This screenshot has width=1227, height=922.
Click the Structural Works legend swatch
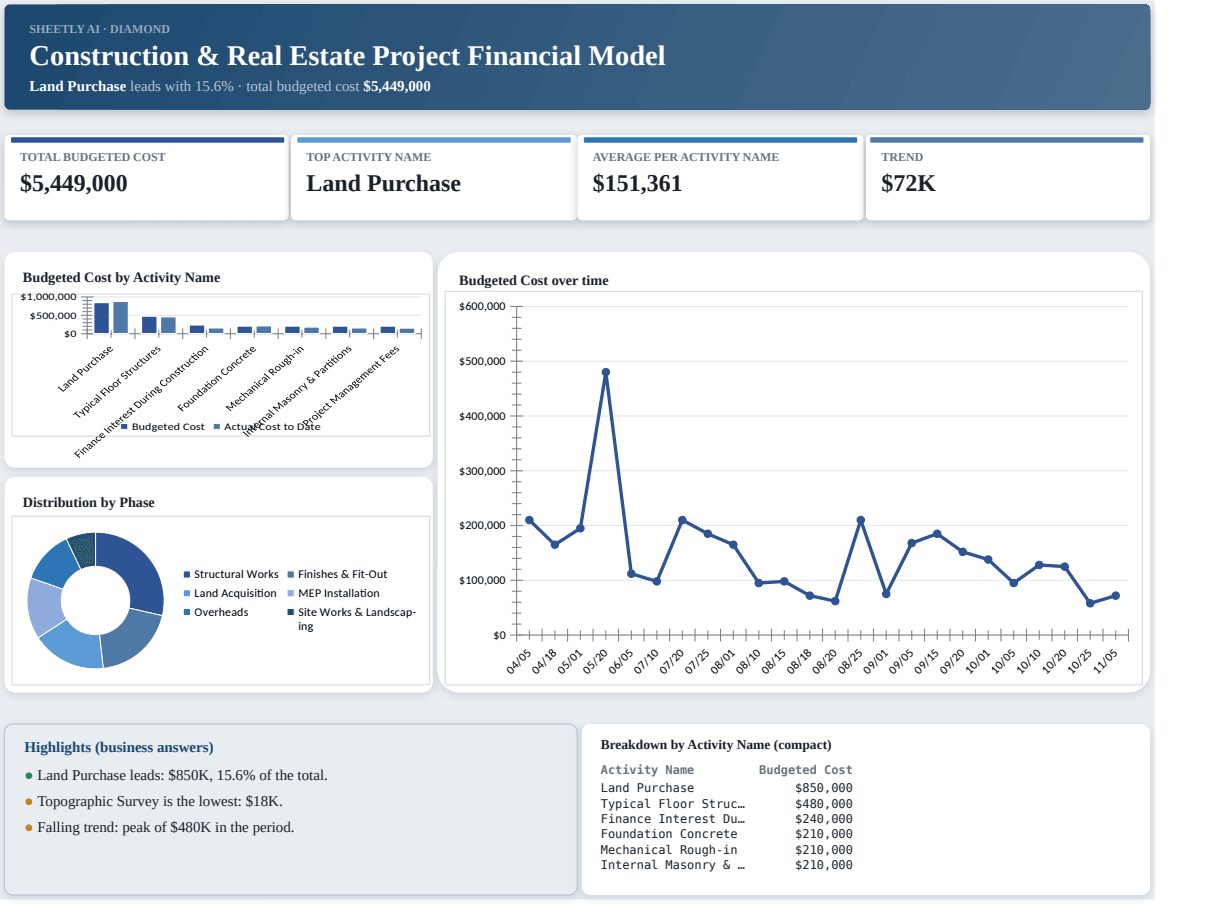click(187, 575)
